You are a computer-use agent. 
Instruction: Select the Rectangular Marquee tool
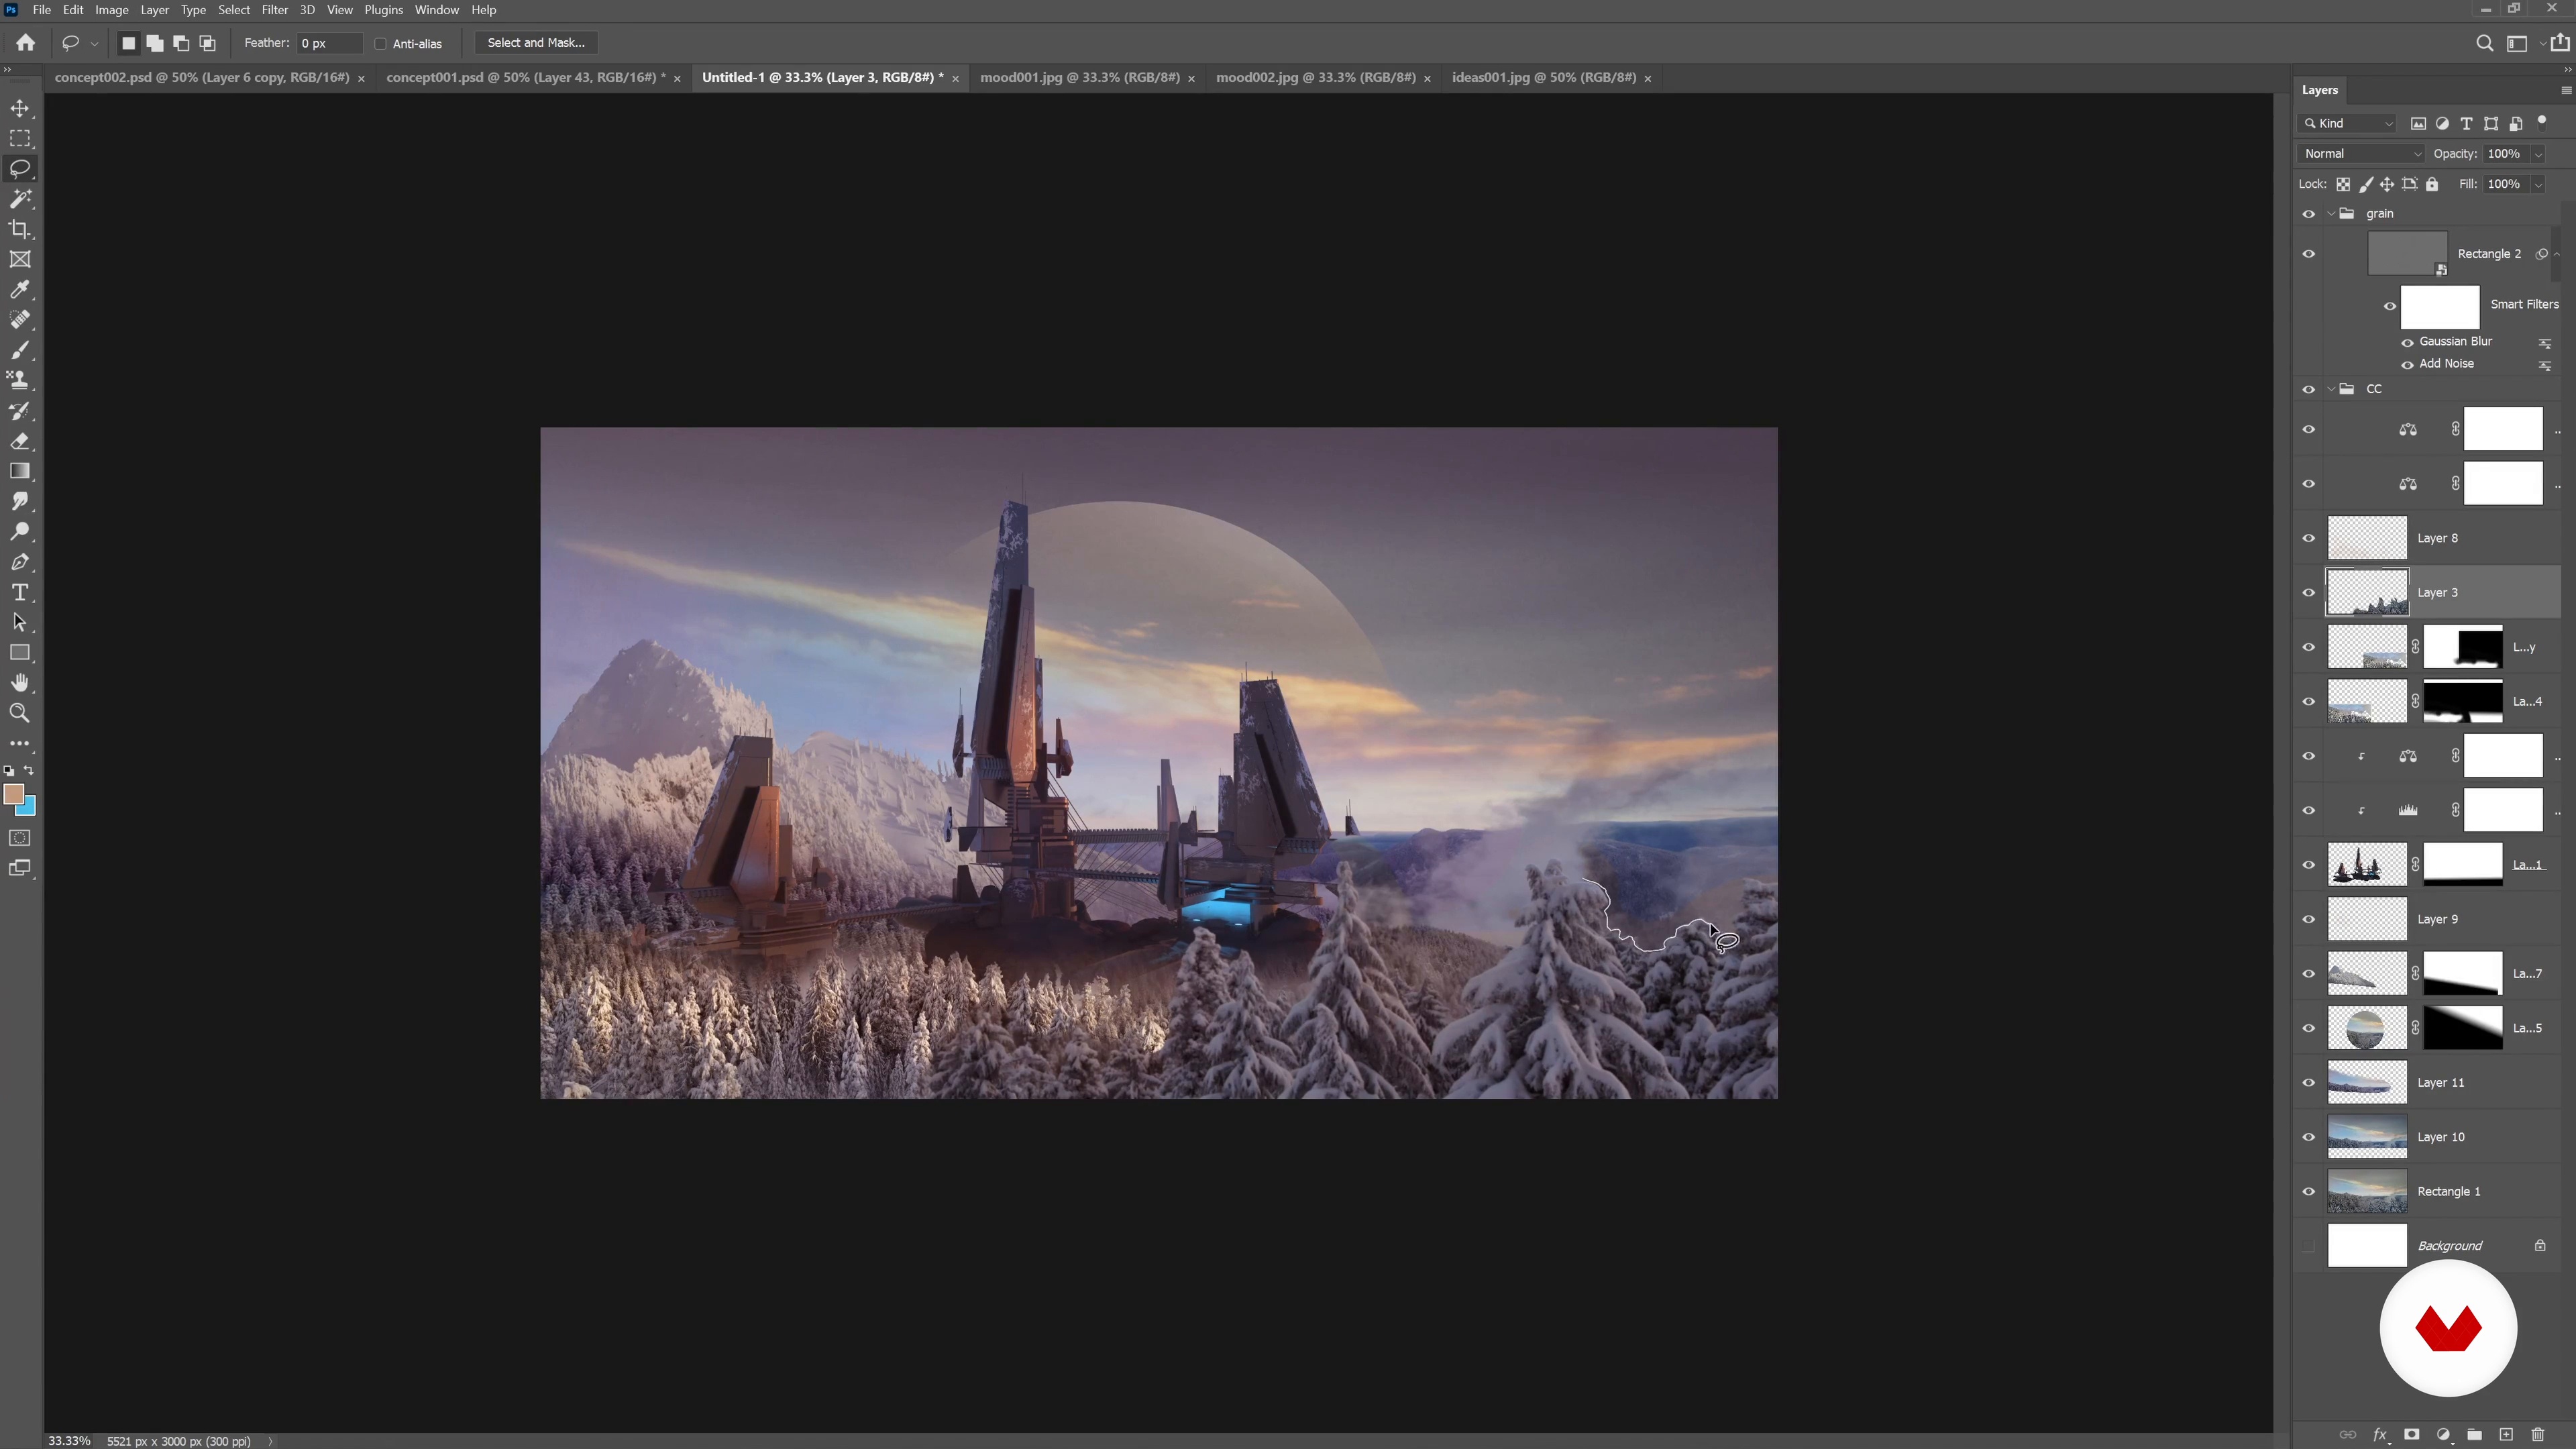click(20, 138)
